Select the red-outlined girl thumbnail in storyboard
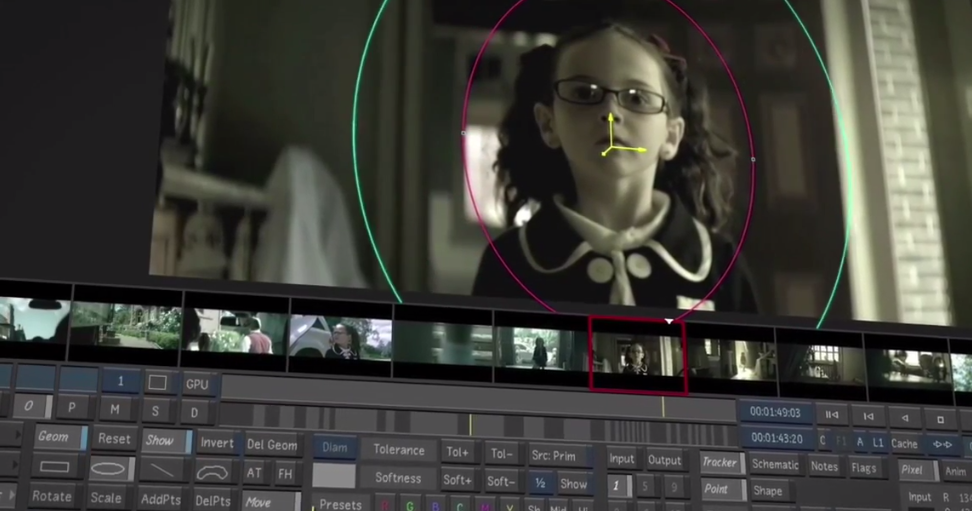The height and width of the screenshot is (511, 972). (638, 355)
